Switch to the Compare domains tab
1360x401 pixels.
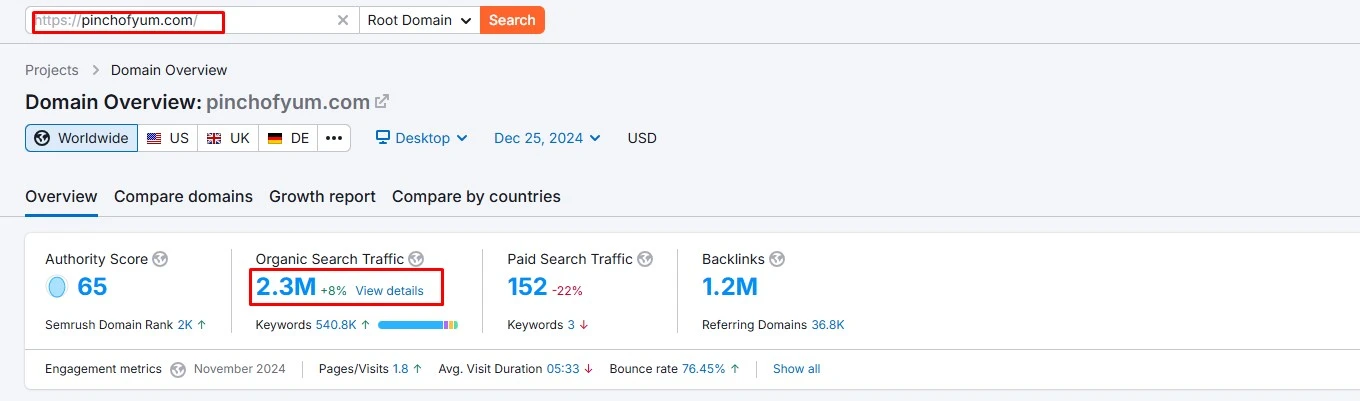tap(183, 196)
